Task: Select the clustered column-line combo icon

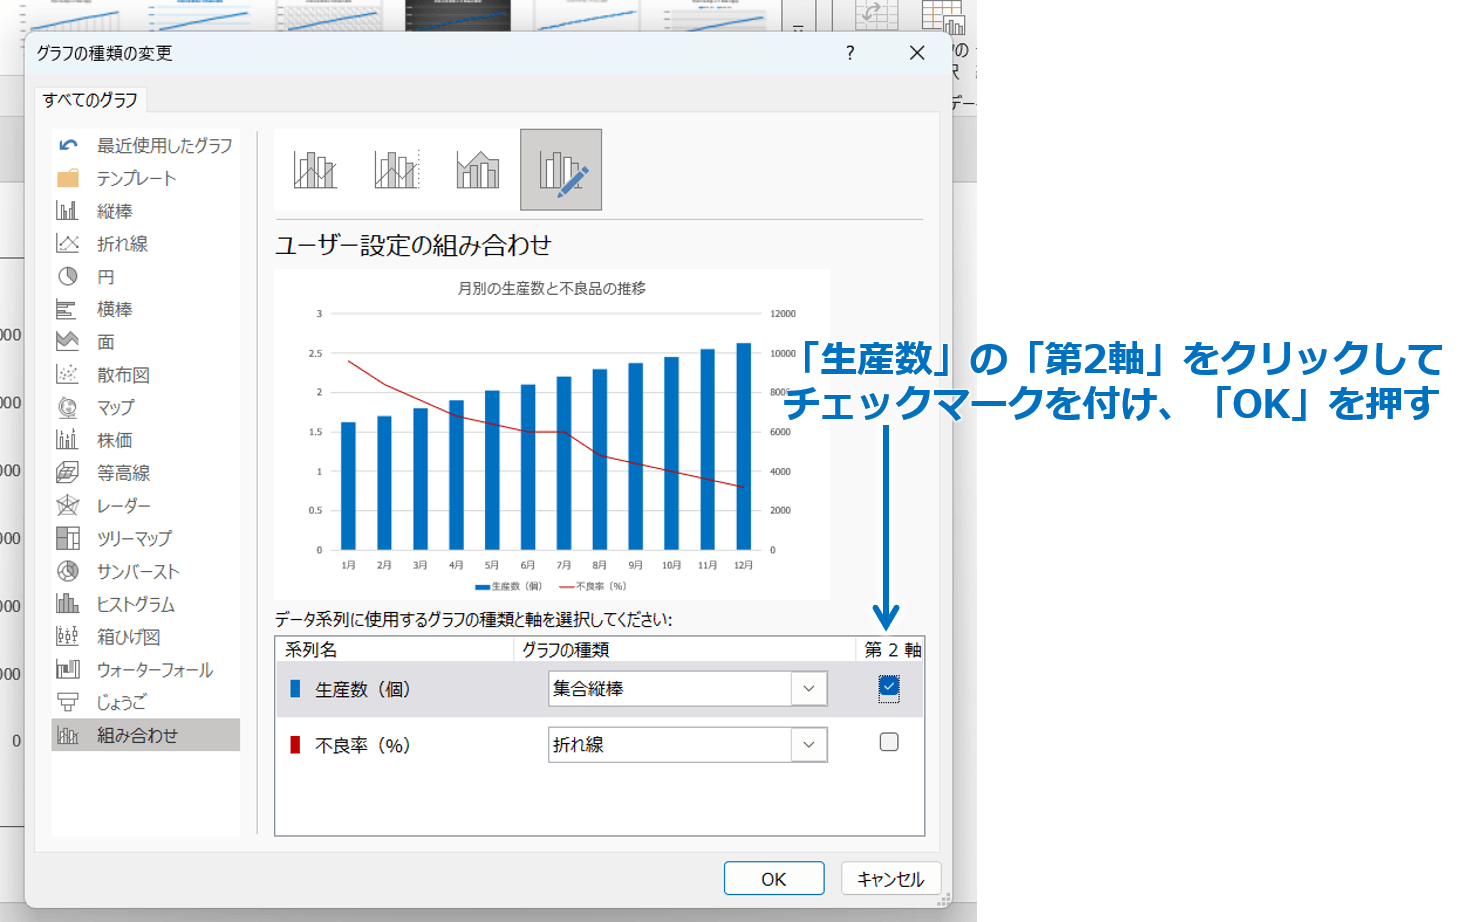Action: tap(315, 170)
